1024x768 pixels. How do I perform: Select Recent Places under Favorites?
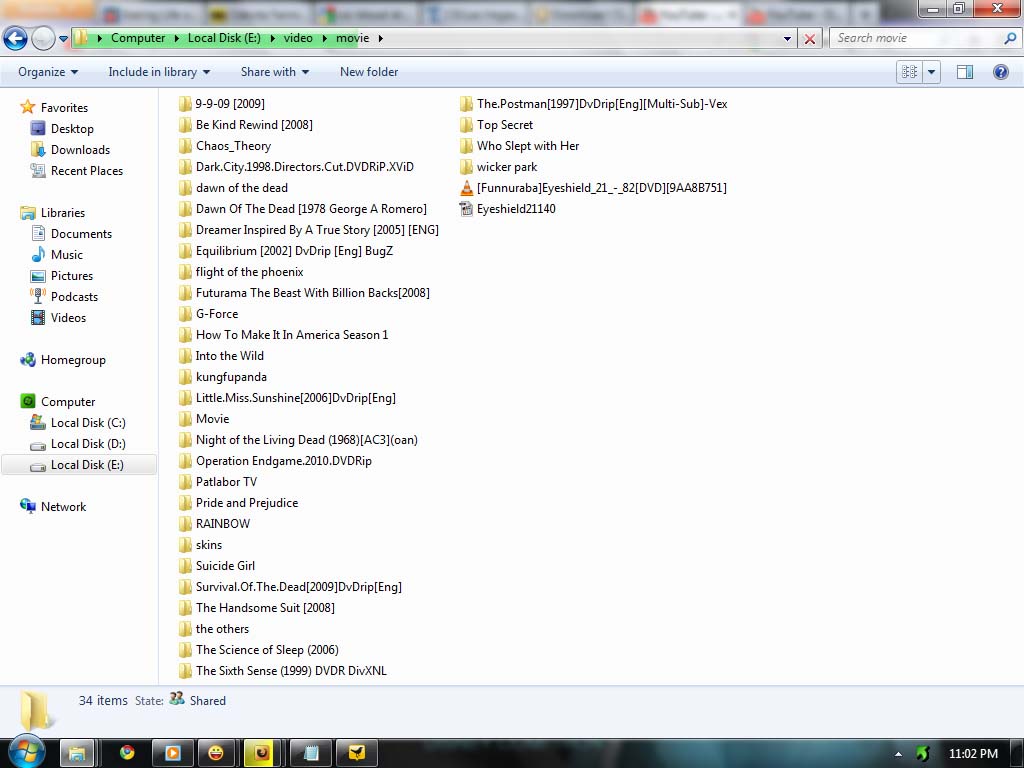click(x=87, y=170)
